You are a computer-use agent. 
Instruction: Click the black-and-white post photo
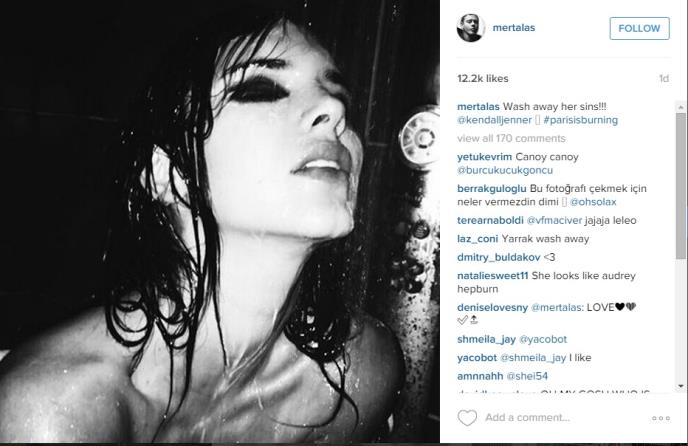tap(220, 222)
